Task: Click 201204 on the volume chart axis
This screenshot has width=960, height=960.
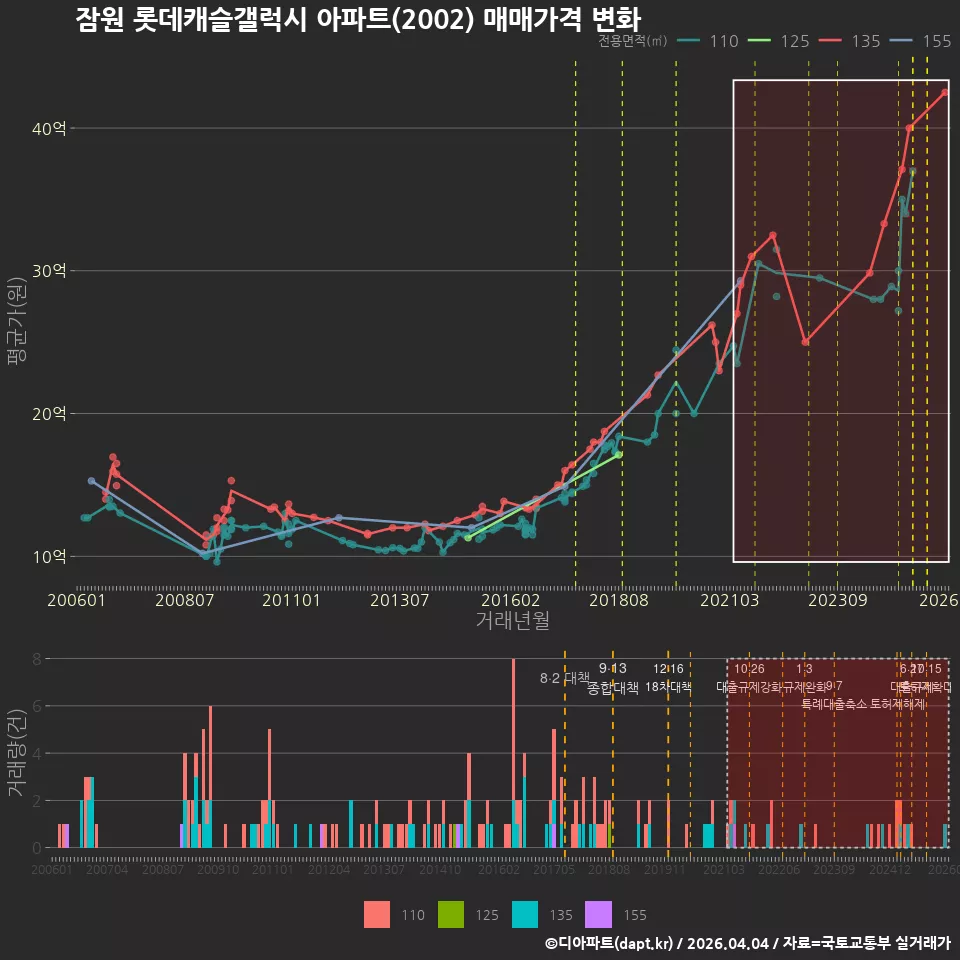Action: (x=329, y=869)
